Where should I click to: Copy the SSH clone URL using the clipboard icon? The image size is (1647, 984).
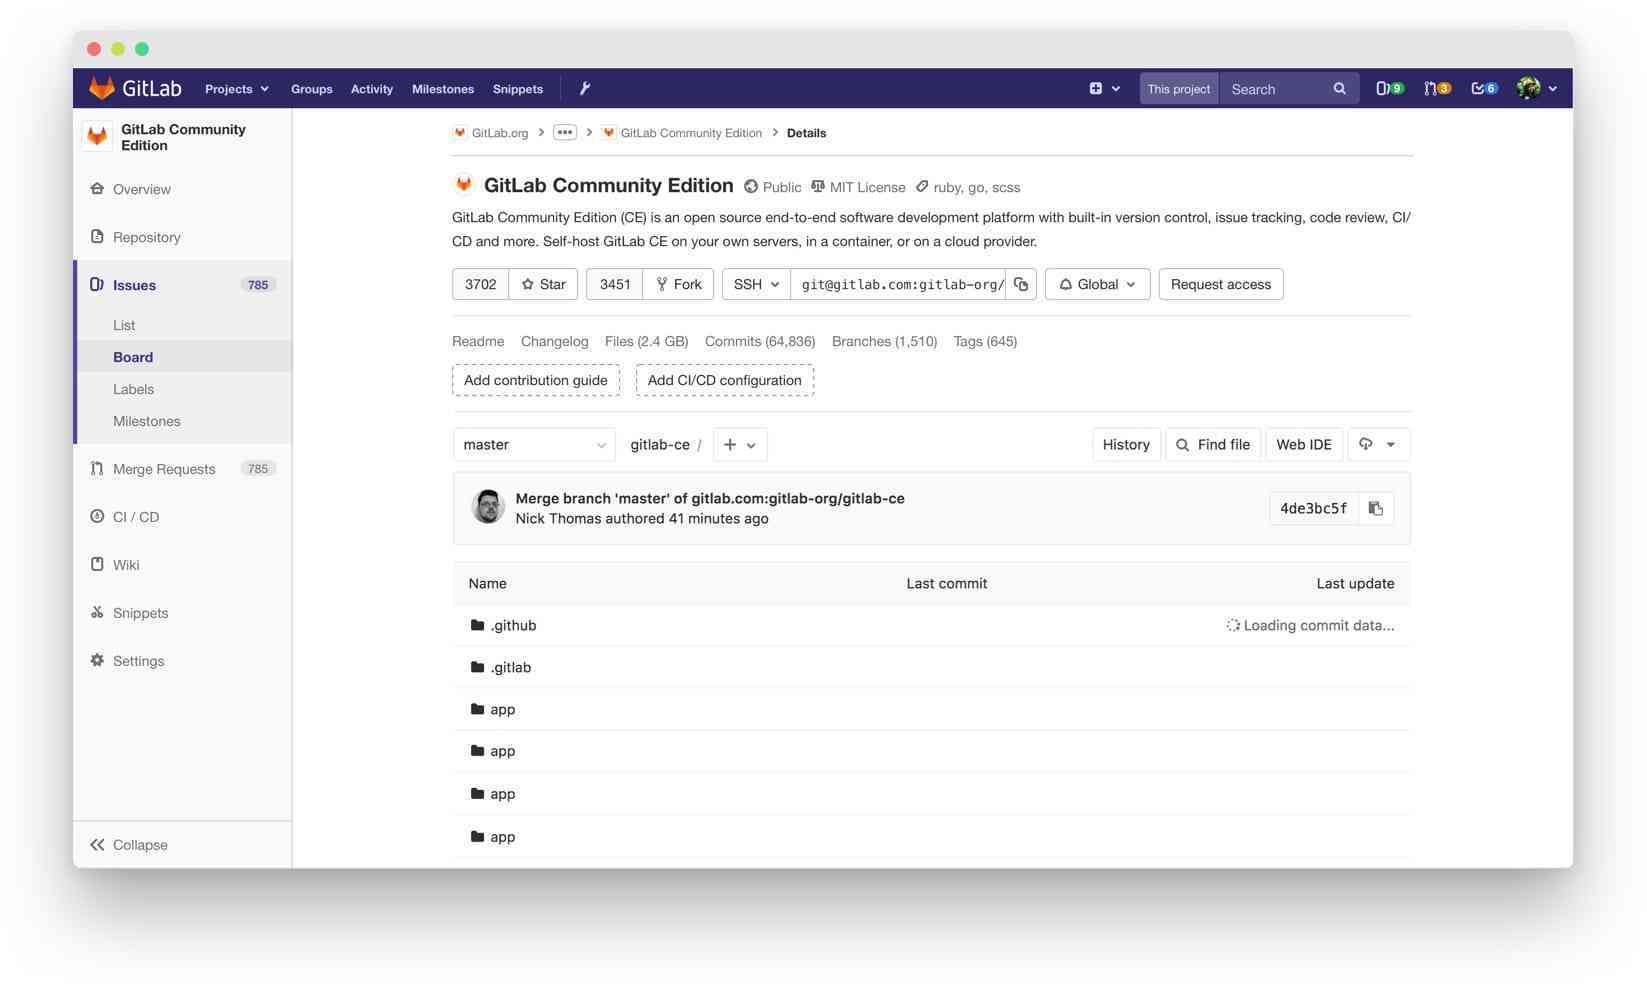click(x=1021, y=284)
